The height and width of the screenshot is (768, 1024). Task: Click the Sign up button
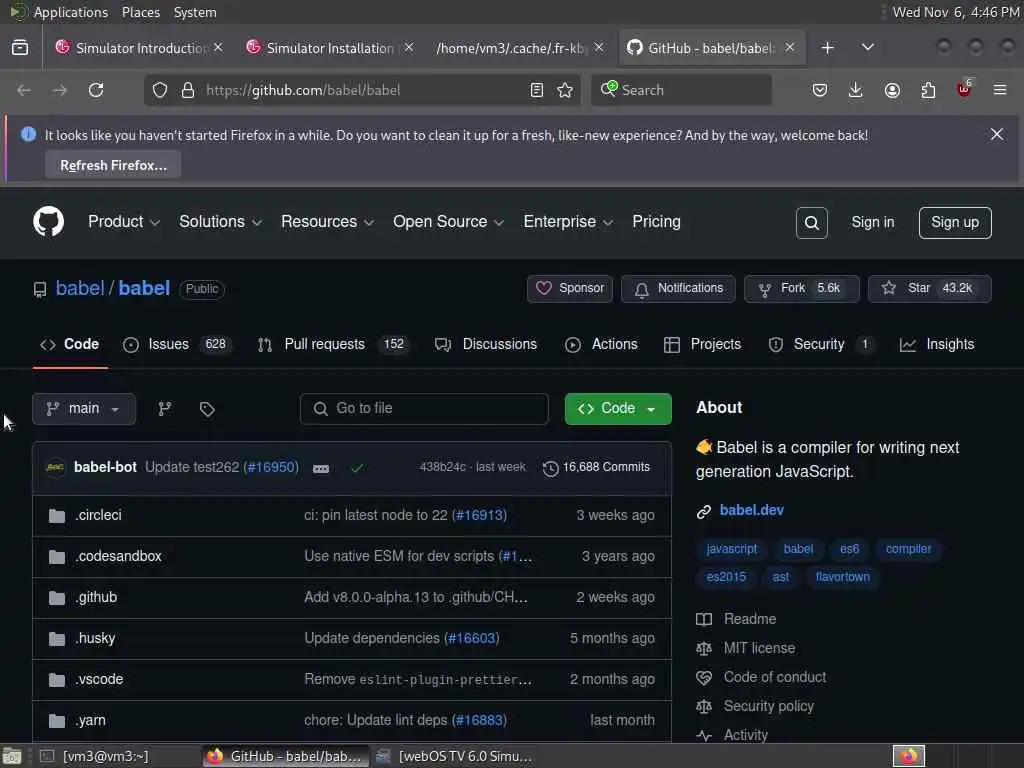click(955, 223)
